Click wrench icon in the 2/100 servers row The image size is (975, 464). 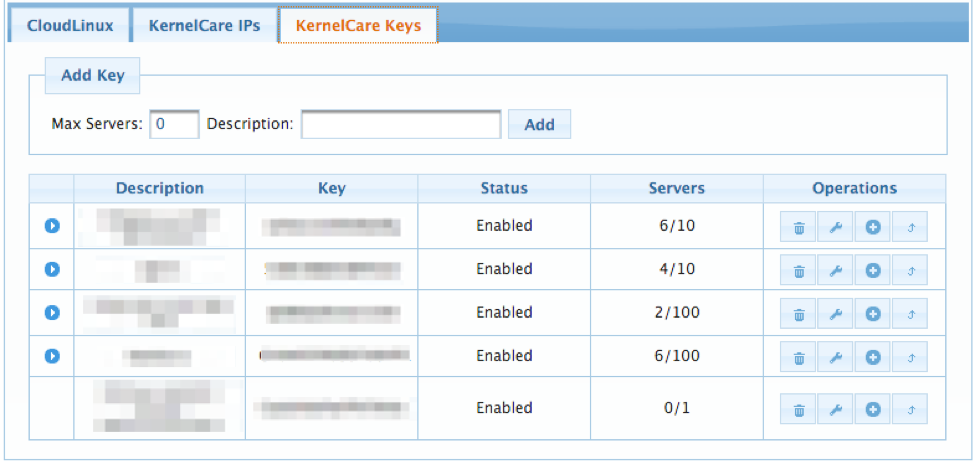(836, 313)
